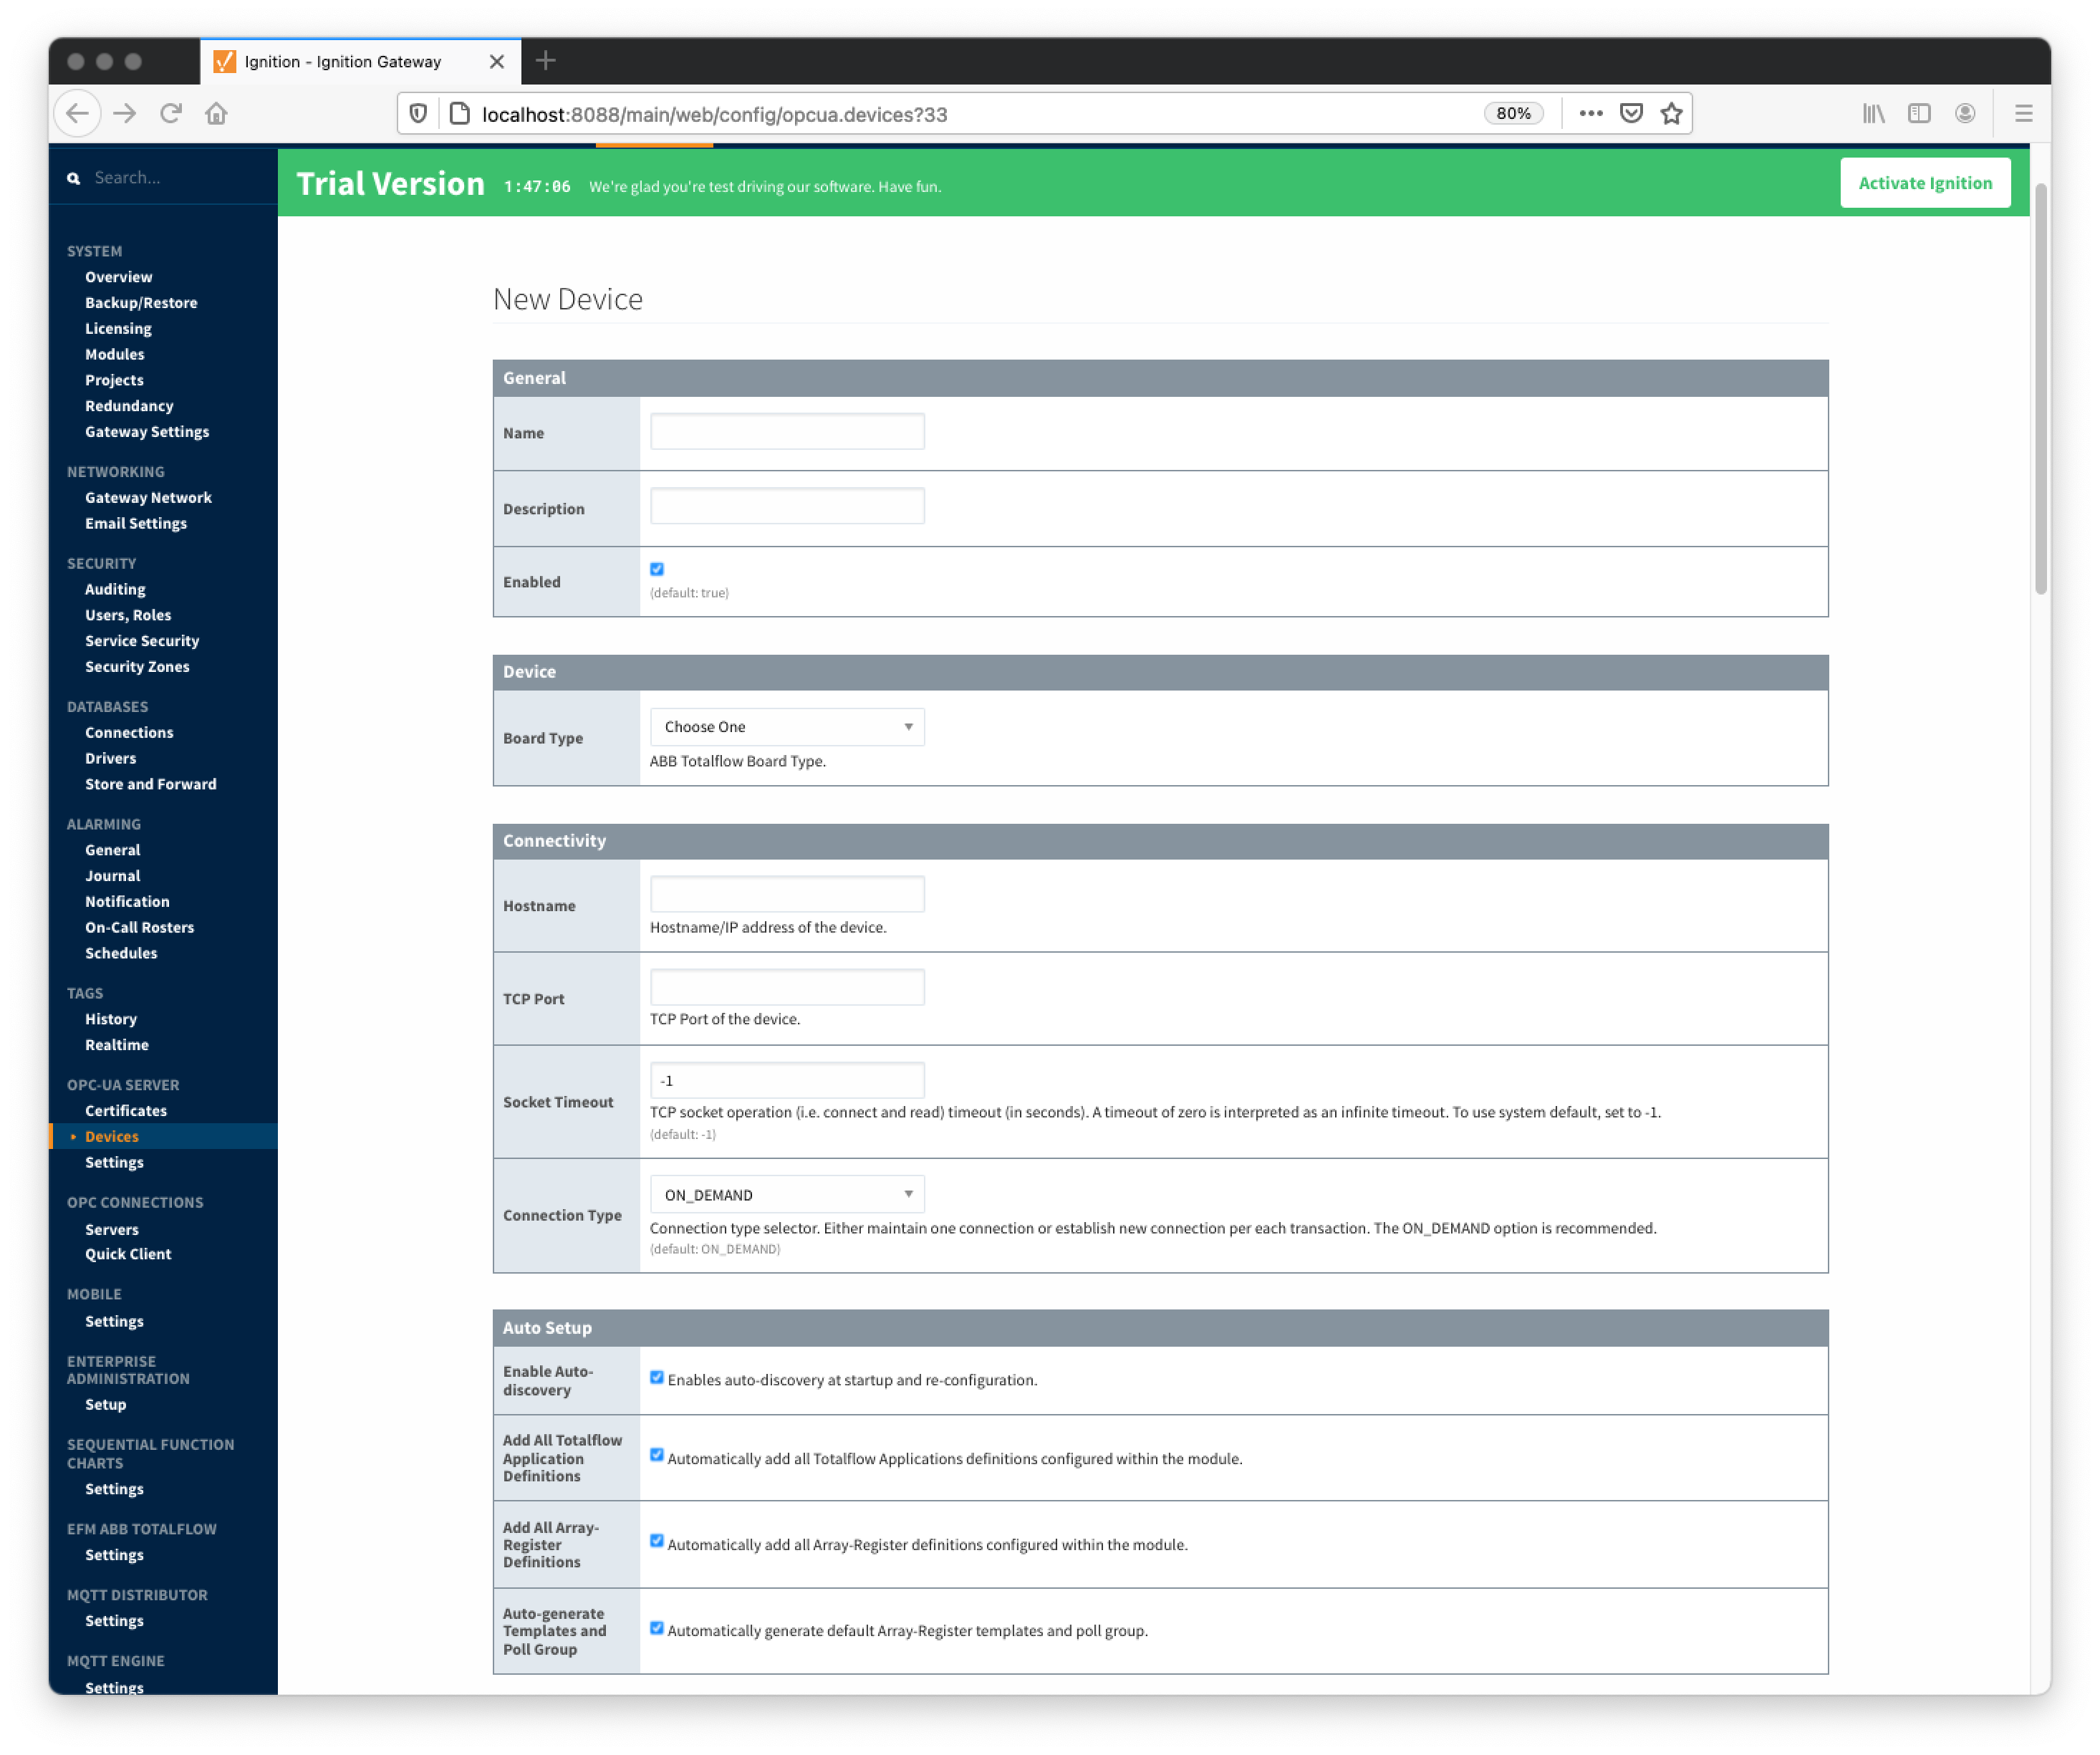Toggle Enable Auto-discovery checkbox

[x=657, y=1377]
